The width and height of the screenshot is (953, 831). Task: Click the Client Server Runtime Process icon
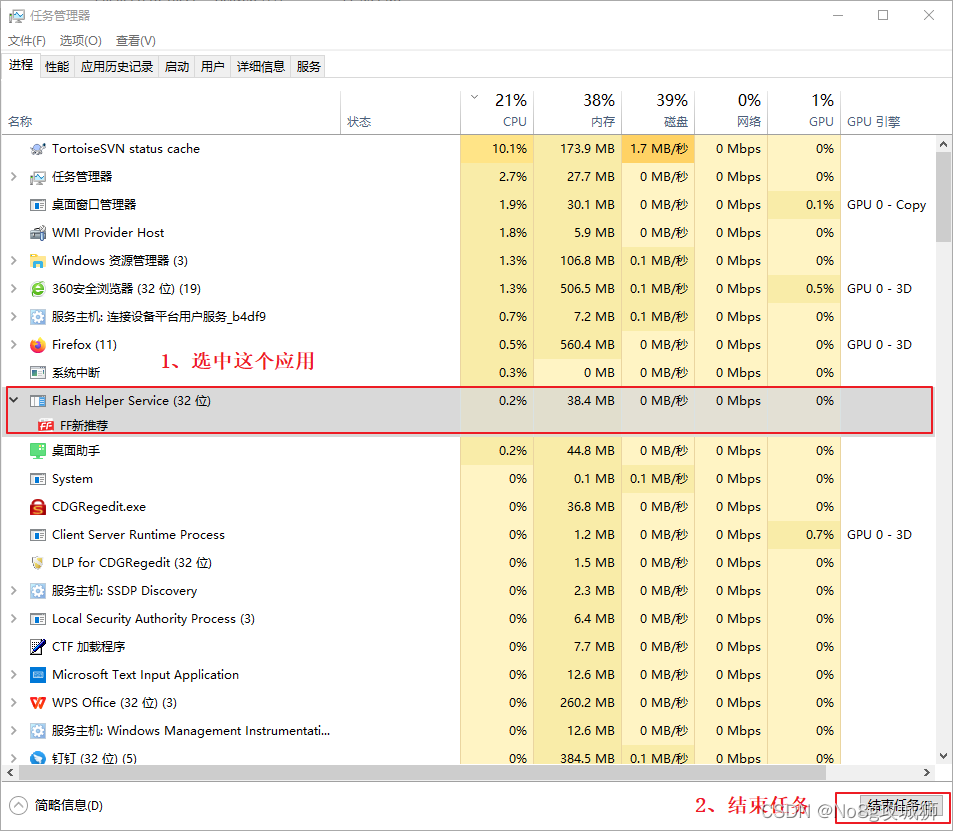(38, 535)
